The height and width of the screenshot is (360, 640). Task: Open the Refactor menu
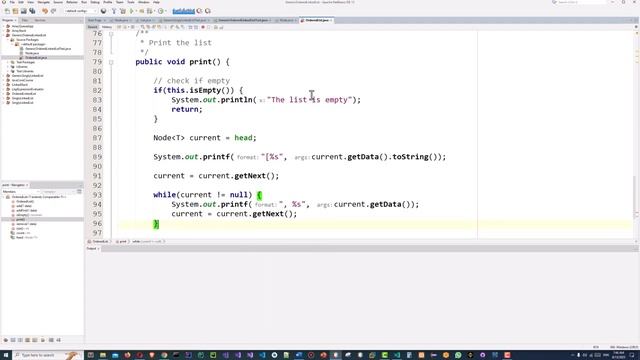click(72, 2)
